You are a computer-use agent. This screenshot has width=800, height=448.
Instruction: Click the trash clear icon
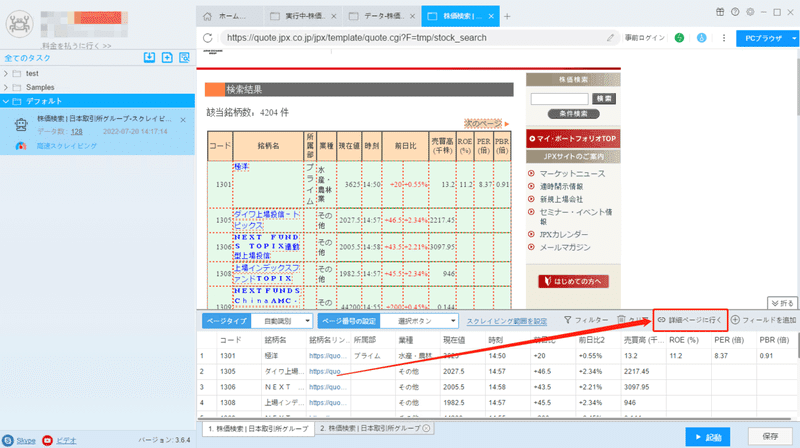tap(621, 319)
